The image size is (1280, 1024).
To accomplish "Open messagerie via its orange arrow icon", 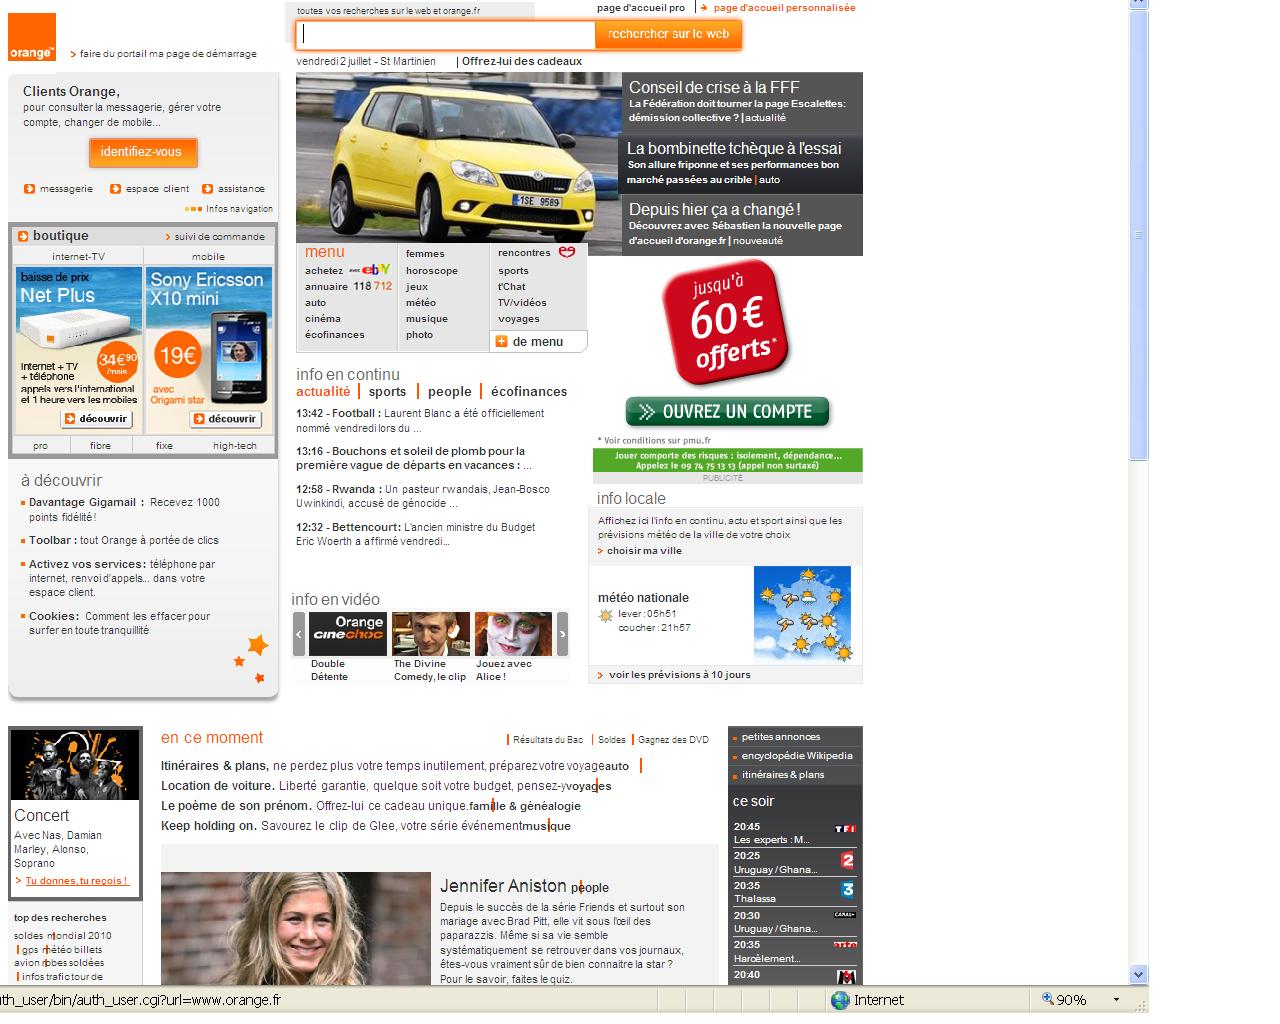I will click(x=31, y=188).
